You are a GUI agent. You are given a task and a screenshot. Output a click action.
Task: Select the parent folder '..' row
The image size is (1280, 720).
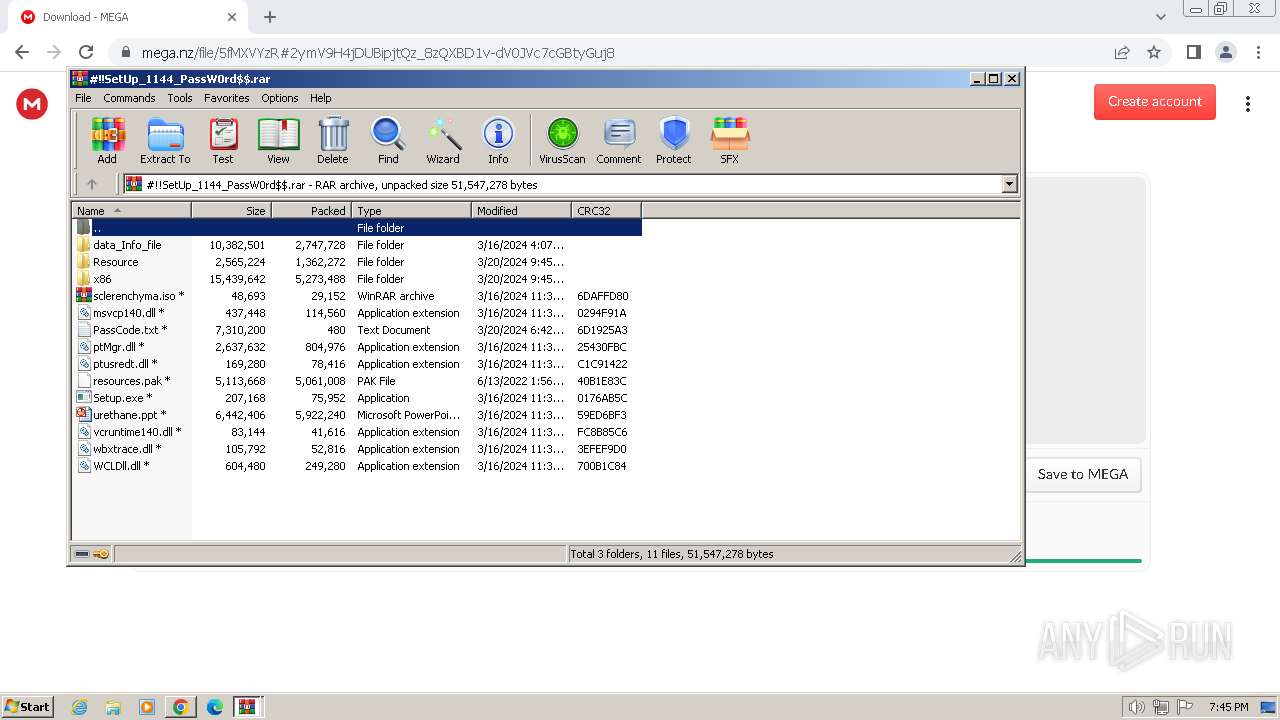tap(357, 228)
